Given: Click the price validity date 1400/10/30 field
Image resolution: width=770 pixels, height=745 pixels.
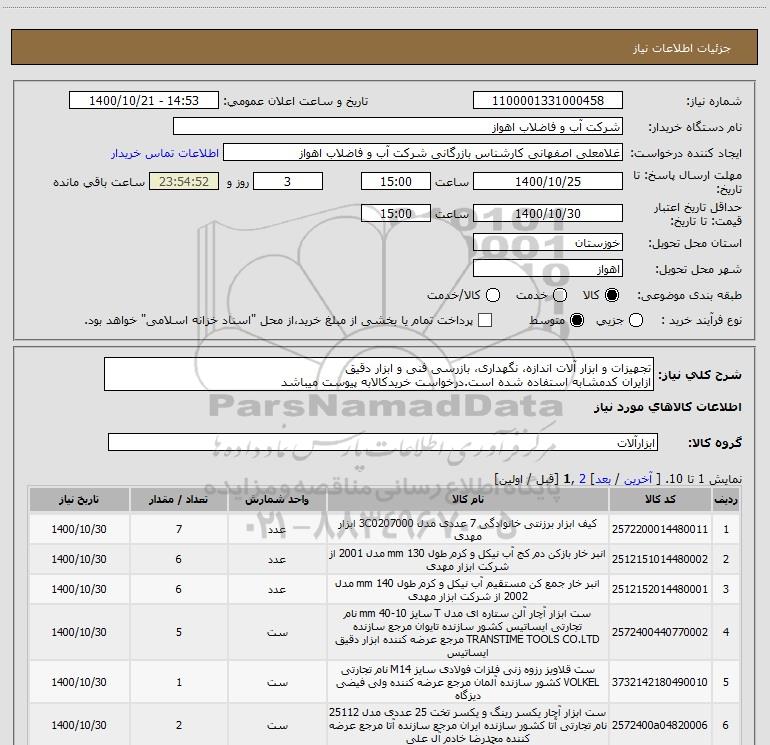Looking at the screenshot, I should click(548, 213).
